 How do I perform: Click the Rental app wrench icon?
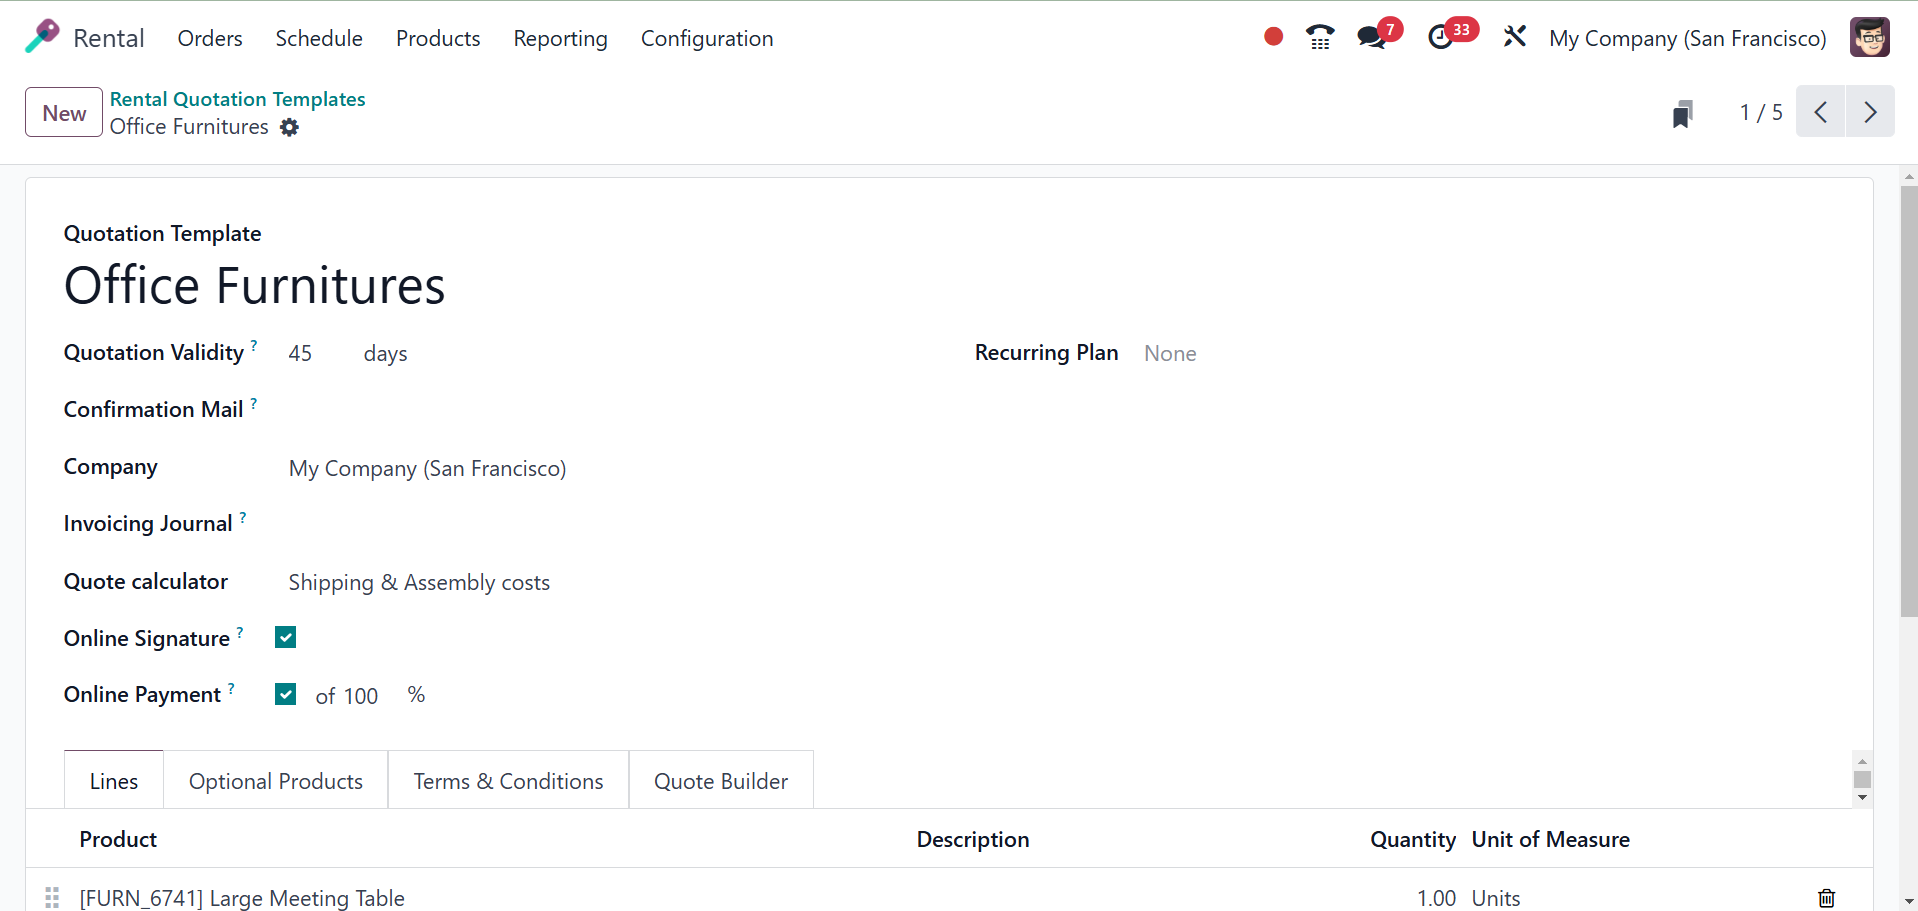pyautogui.click(x=42, y=37)
